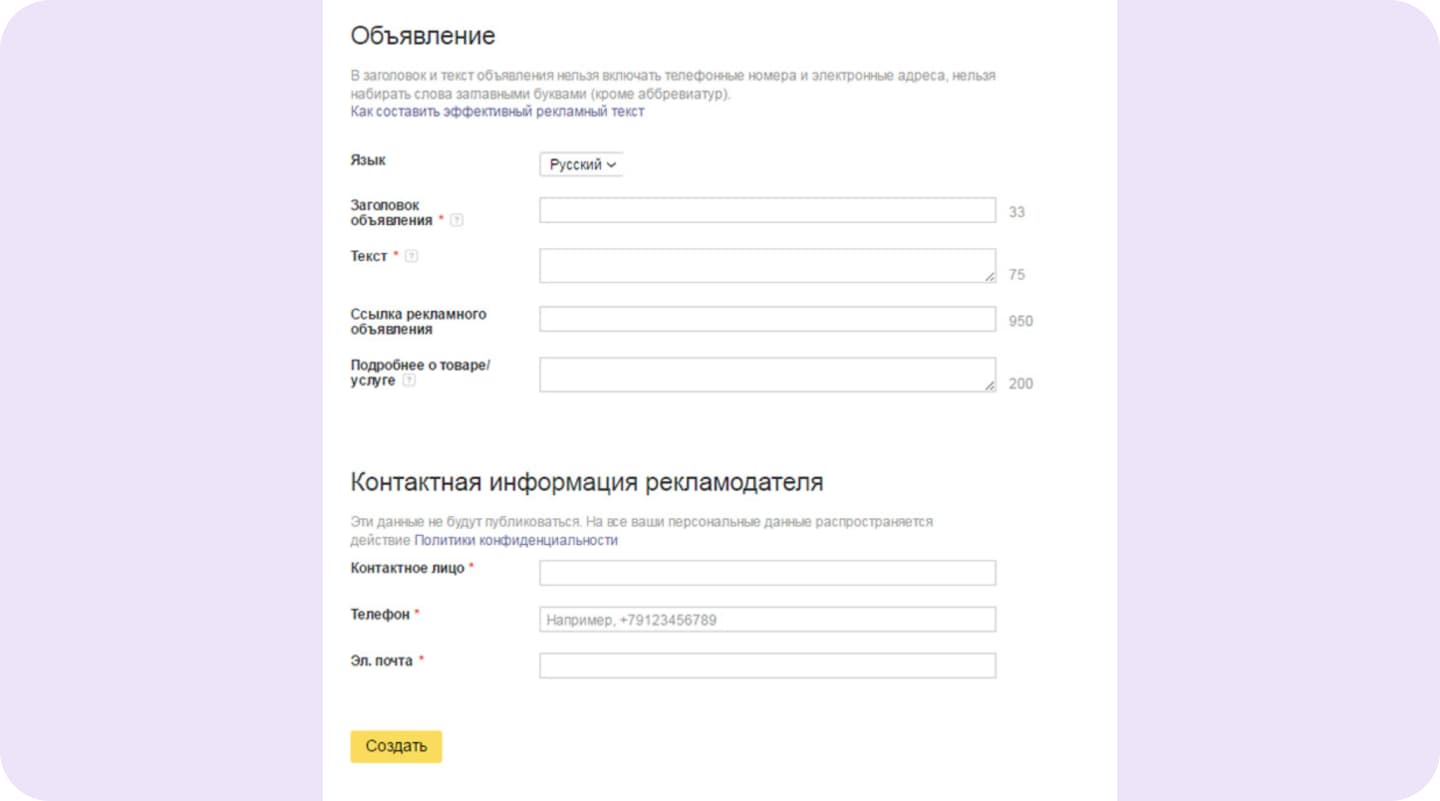The width and height of the screenshot is (1440, 801).
Task: Expand the Язык dropdown showing Русский
Action: [x=580, y=164]
